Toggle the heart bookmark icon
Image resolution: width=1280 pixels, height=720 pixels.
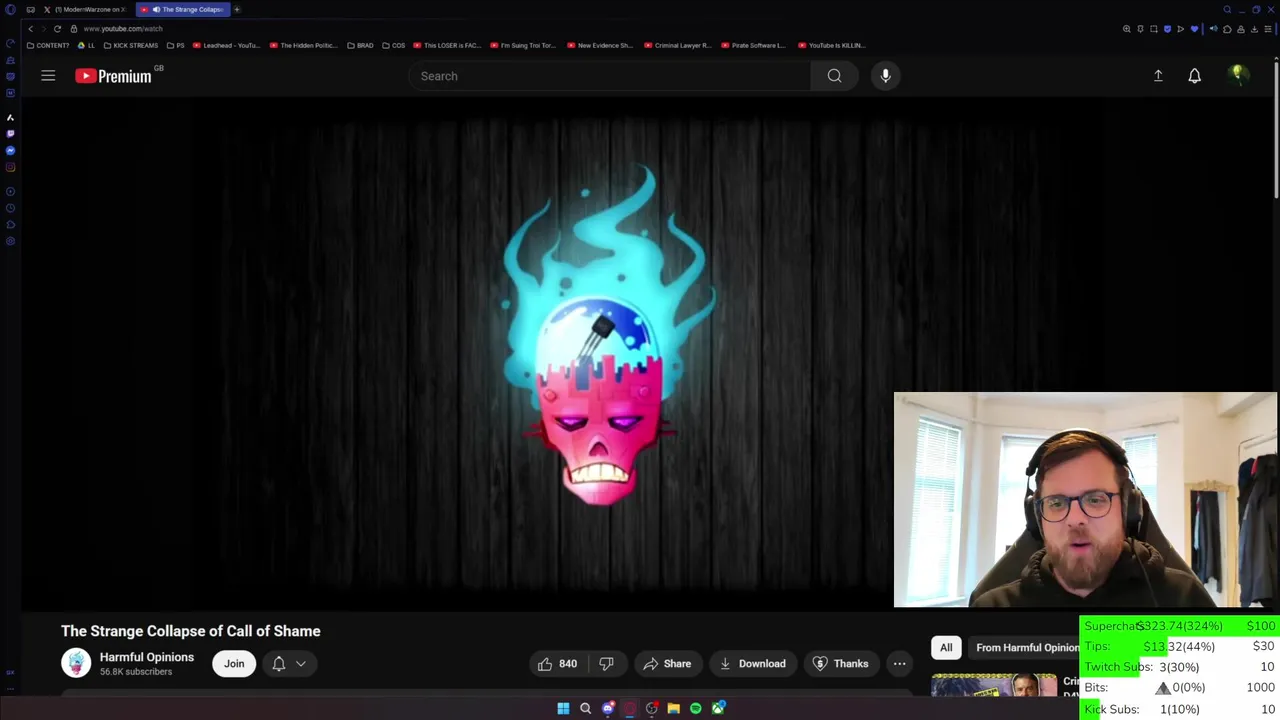click(1194, 29)
